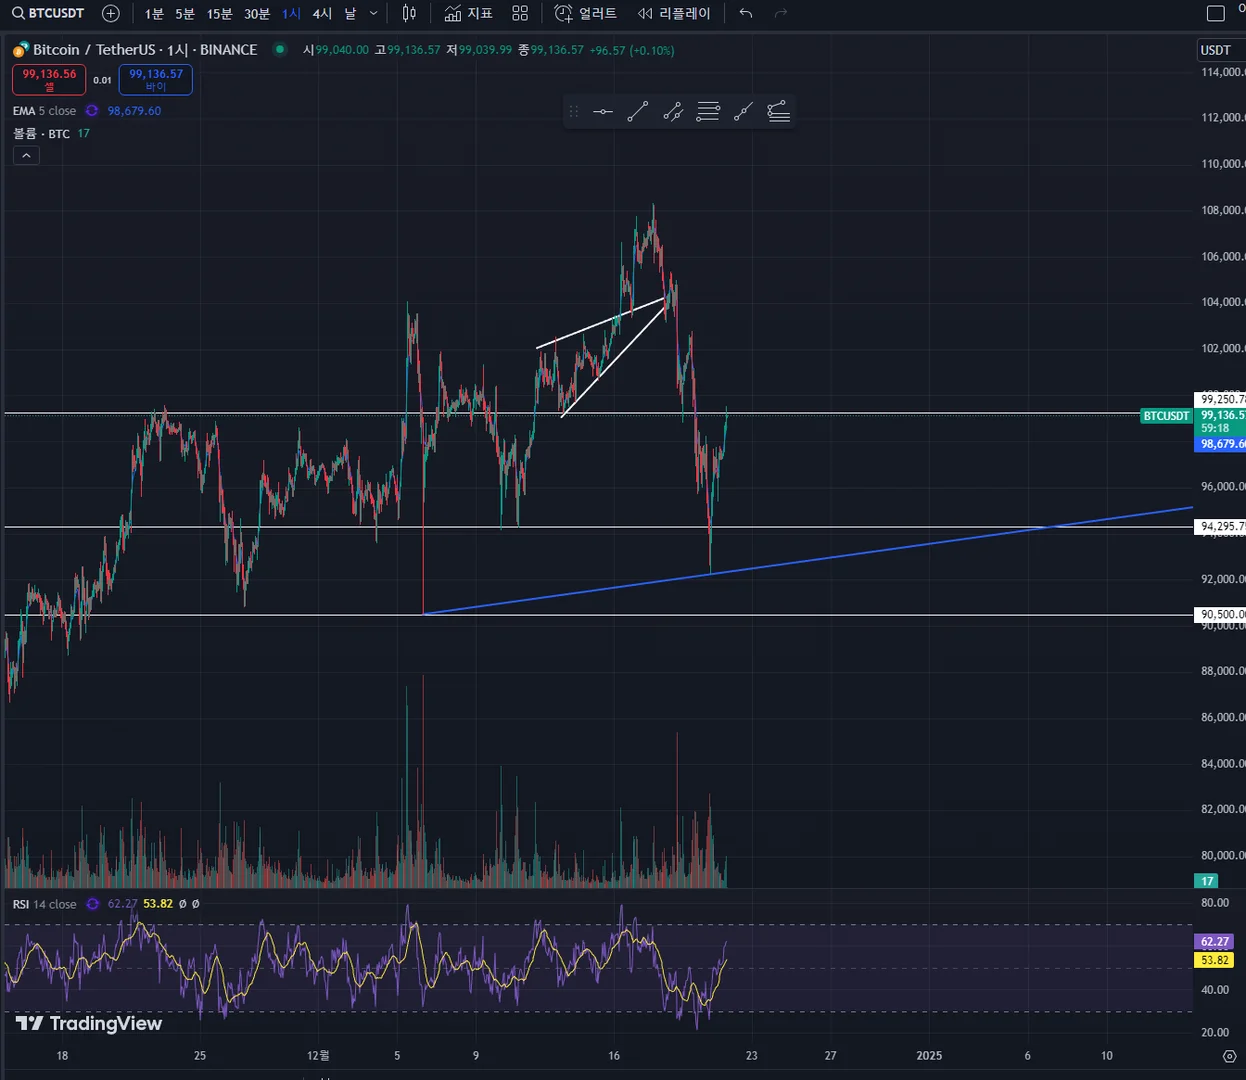
Task: Expand the timeframe dropdown chevron
Action: click(374, 13)
